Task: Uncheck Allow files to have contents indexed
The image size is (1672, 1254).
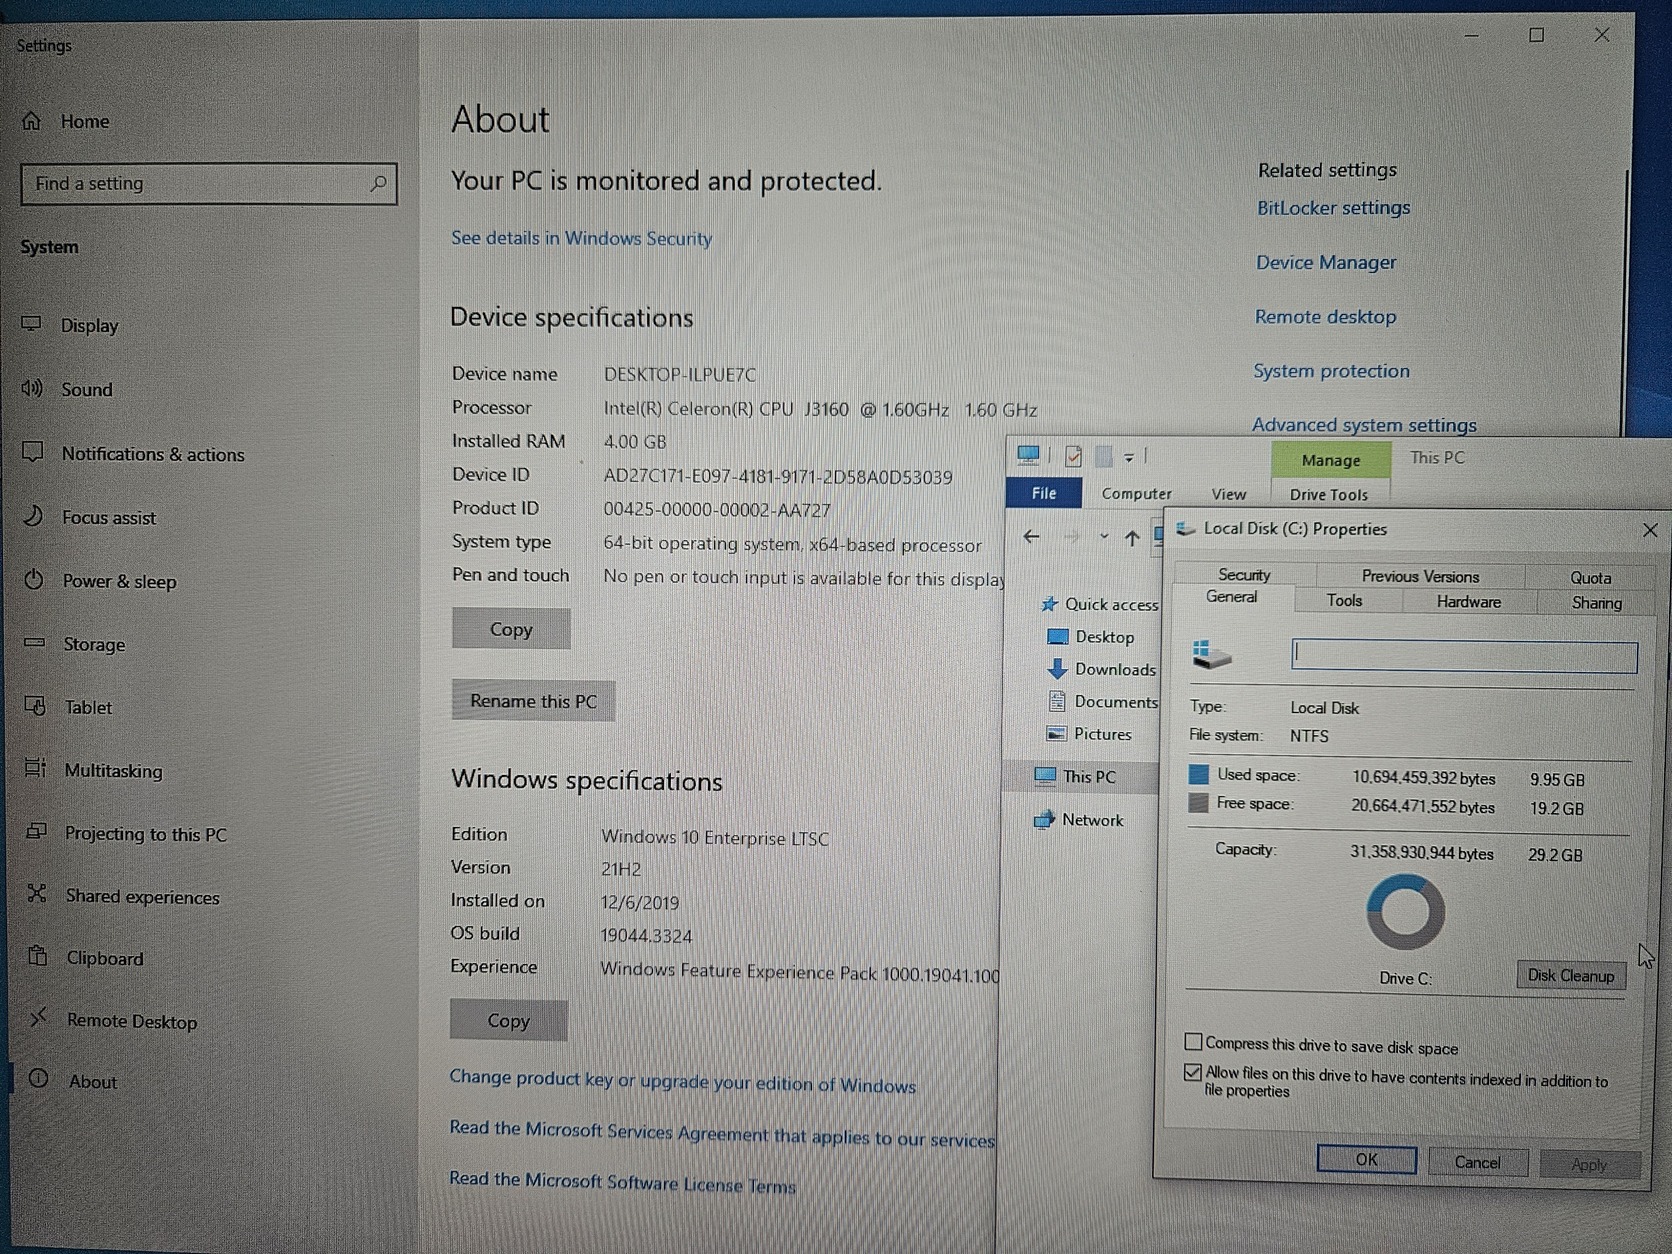Action: [x=1193, y=1072]
